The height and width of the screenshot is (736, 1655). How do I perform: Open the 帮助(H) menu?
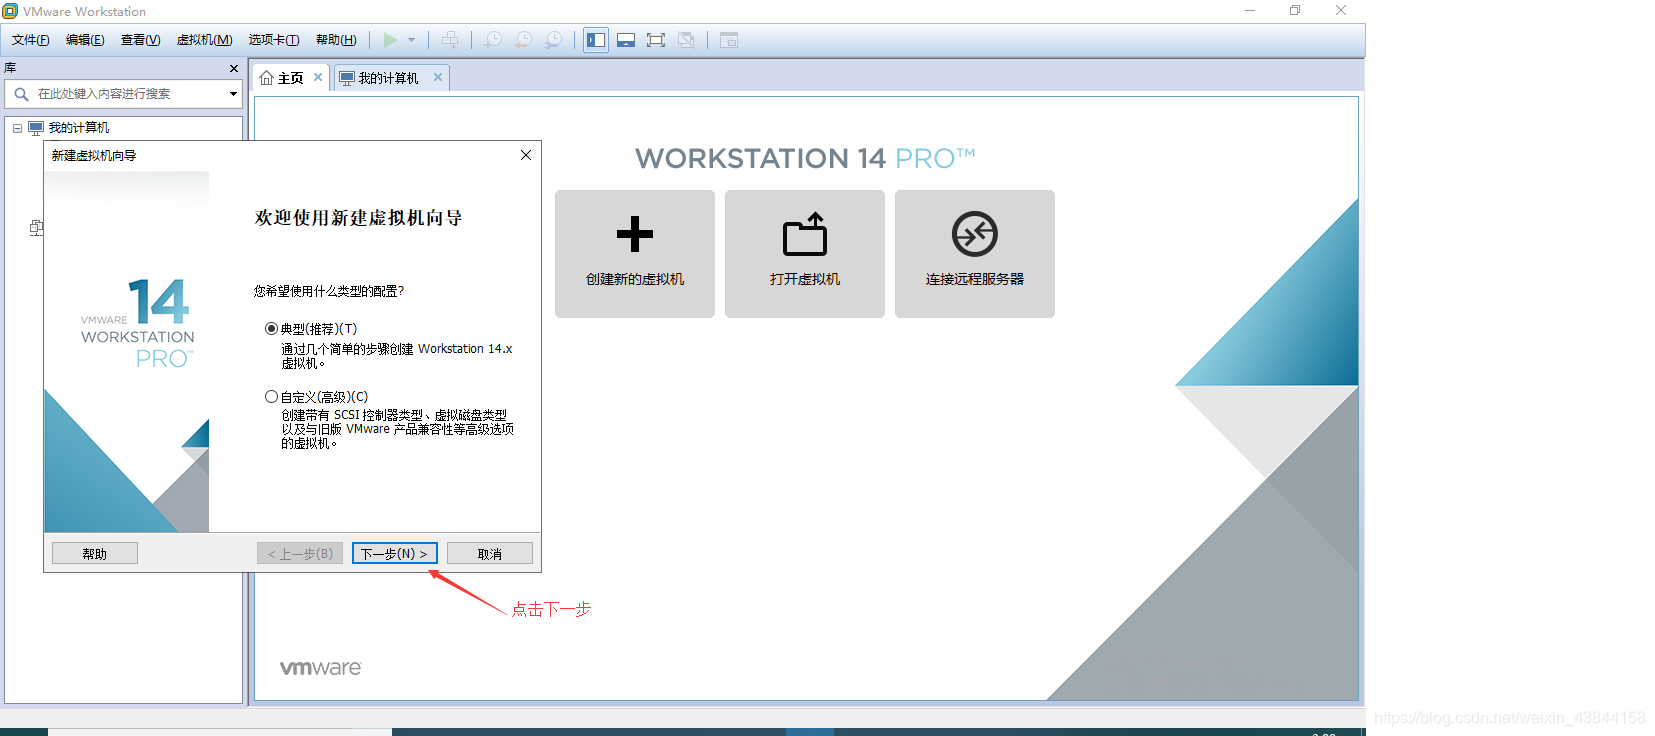coord(336,40)
